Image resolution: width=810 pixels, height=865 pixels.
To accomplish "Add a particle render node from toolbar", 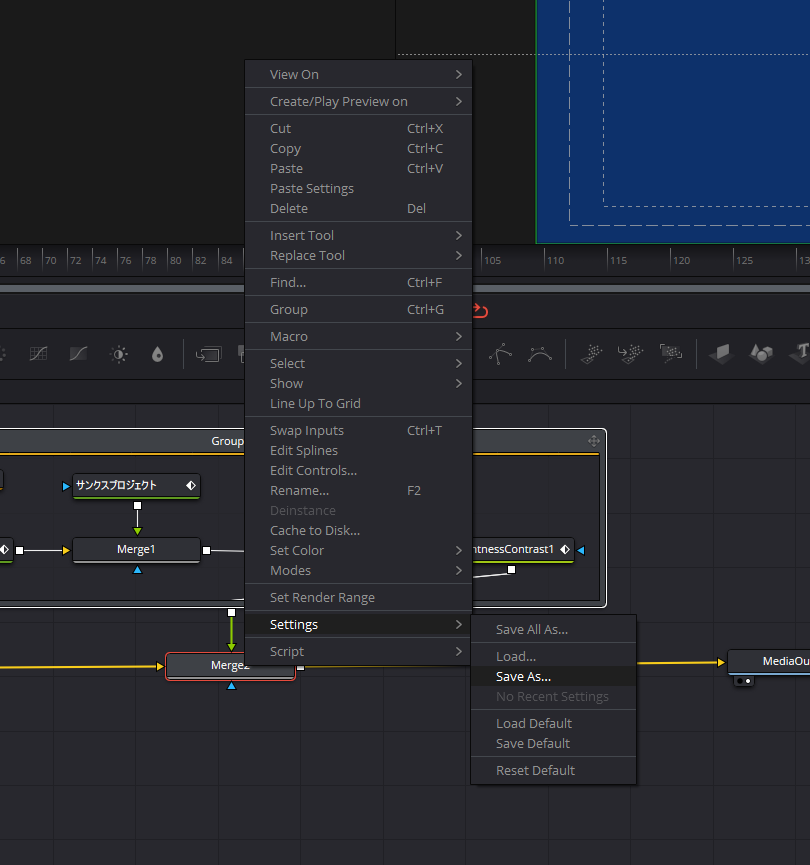I will 671,353.
